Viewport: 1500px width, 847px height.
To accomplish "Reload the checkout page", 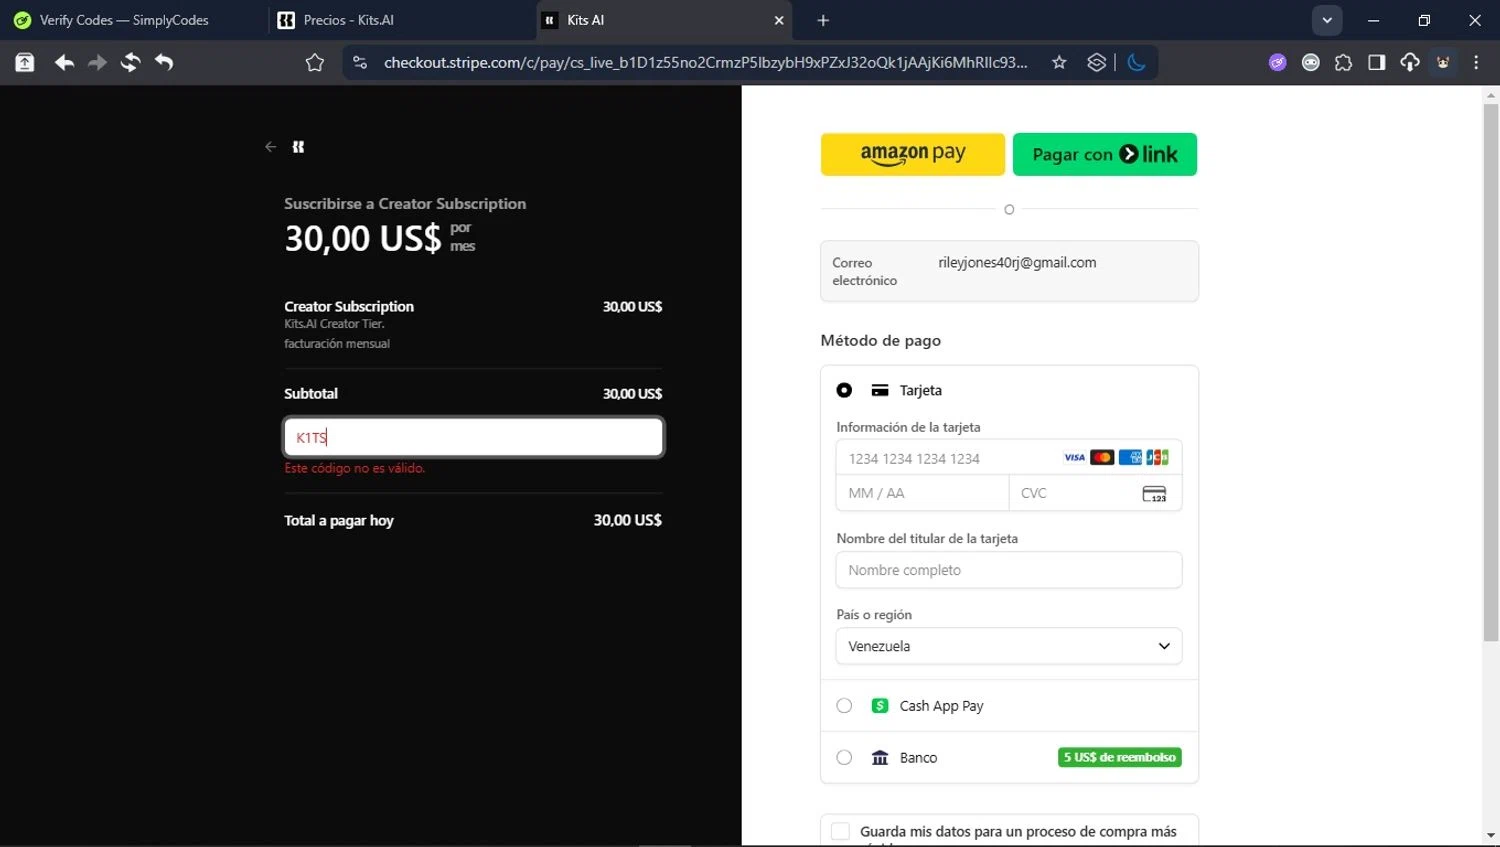I will point(130,63).
